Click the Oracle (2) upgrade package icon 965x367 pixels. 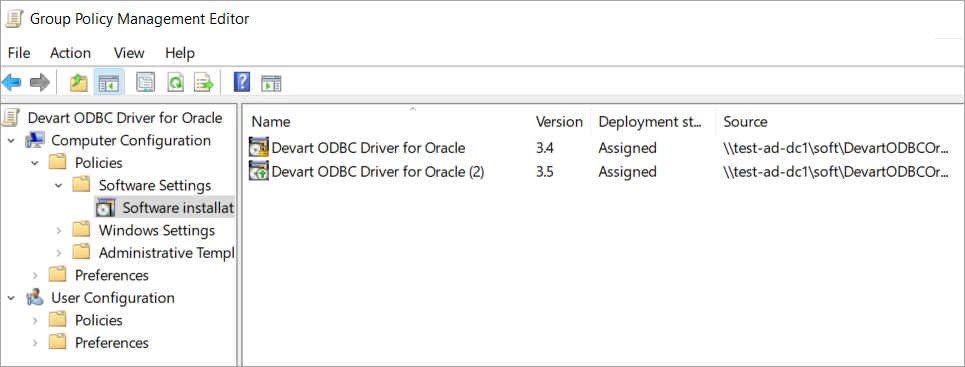(258, 171)
